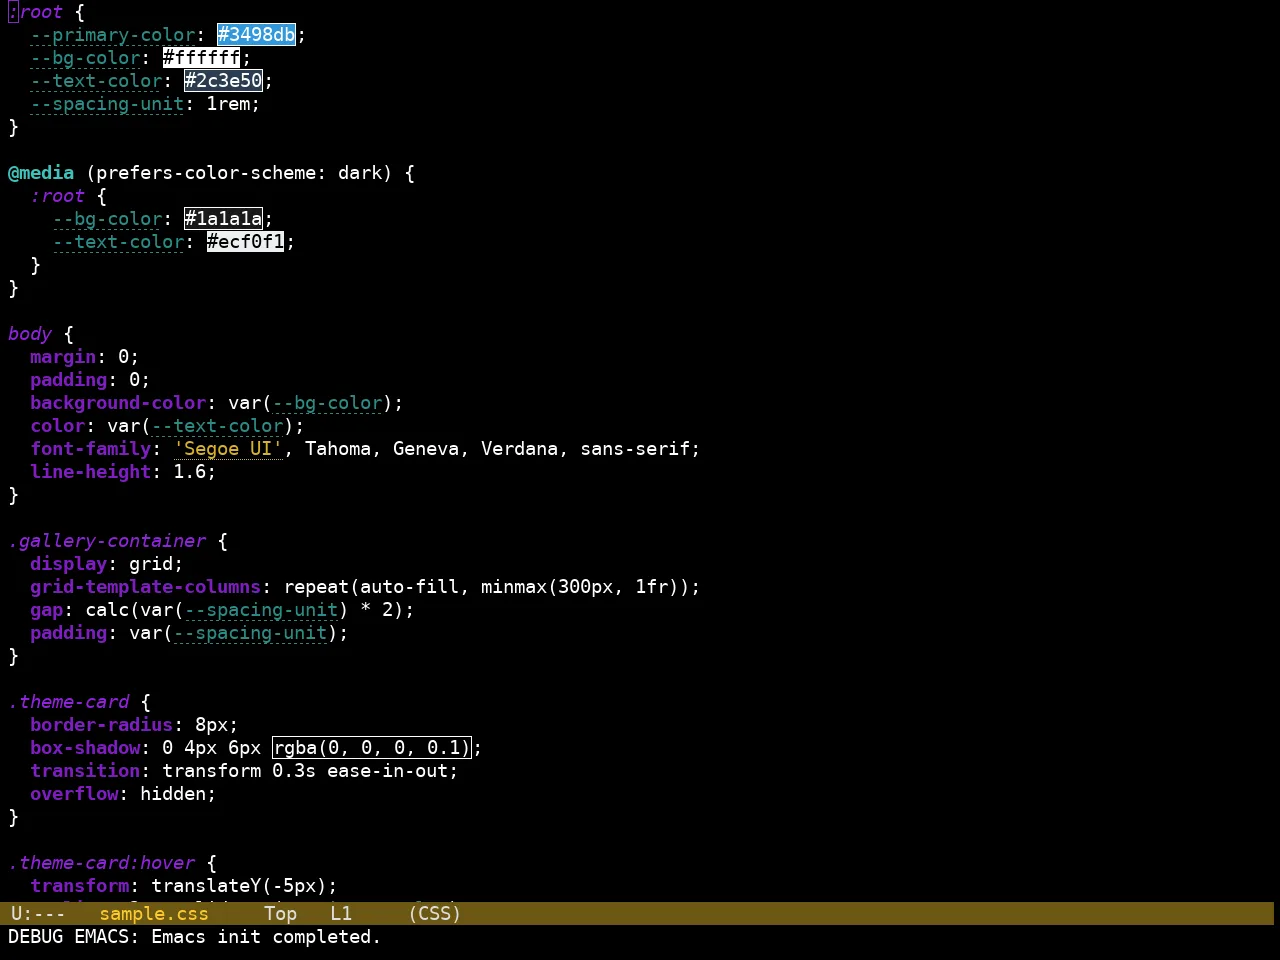Viewport: 1280px width, 960px height.
Task: Click sample.css buffer name in mode line
Action: pyautogui.click(x=154, y=914)
